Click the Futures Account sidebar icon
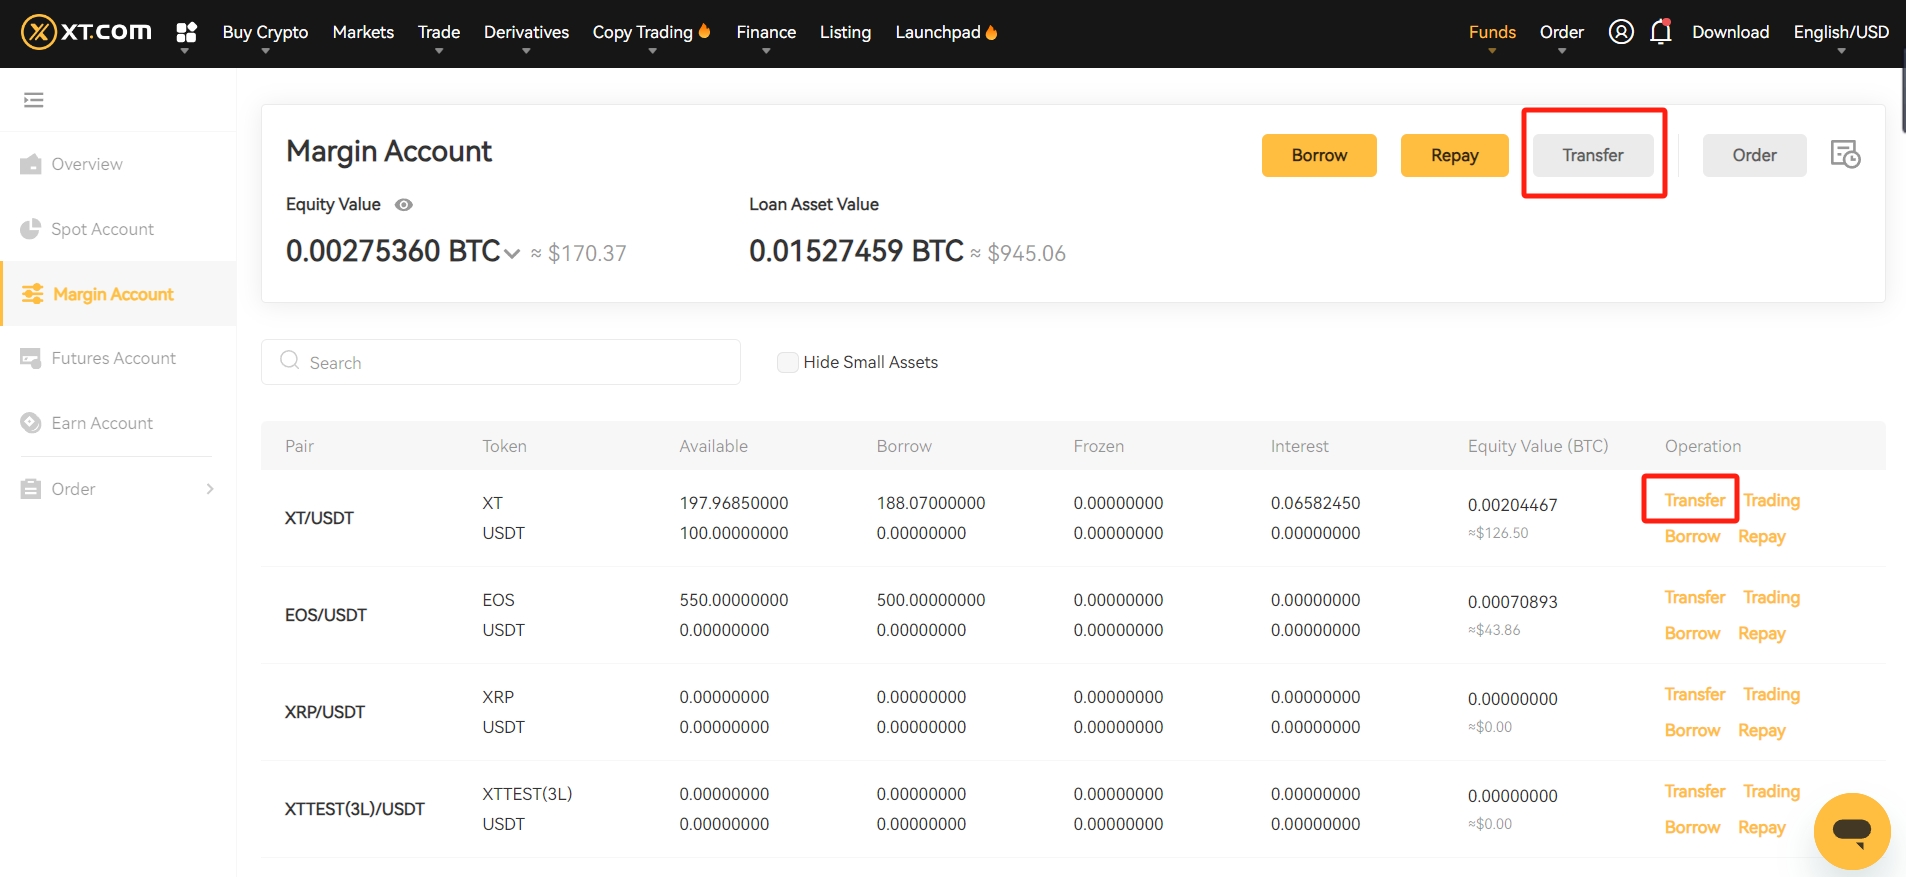This screenshot has height=877, width=1906. pyautogui.click(x=31, y=358)
